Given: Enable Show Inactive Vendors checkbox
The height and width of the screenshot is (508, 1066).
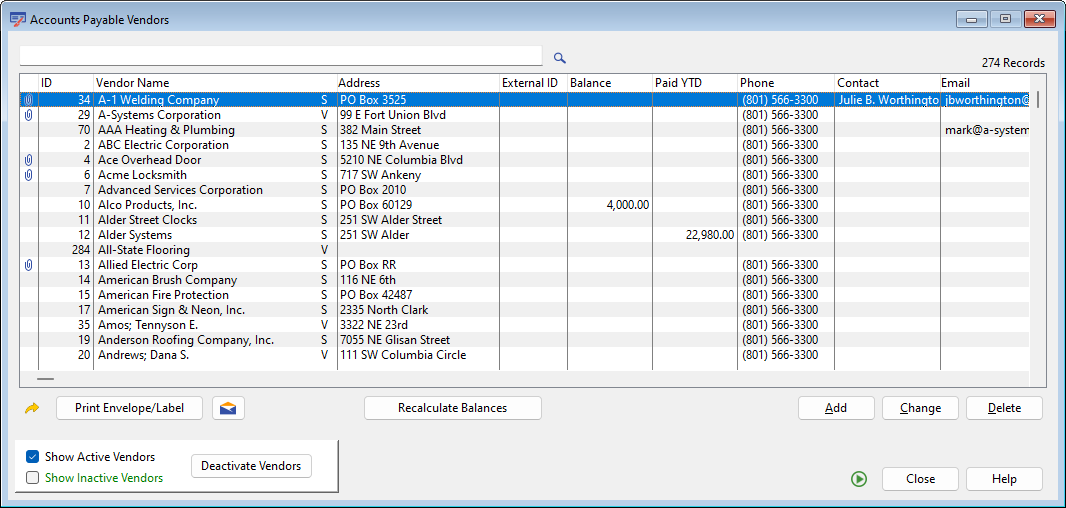Looking at the screenshot, I should coord(33,478).
